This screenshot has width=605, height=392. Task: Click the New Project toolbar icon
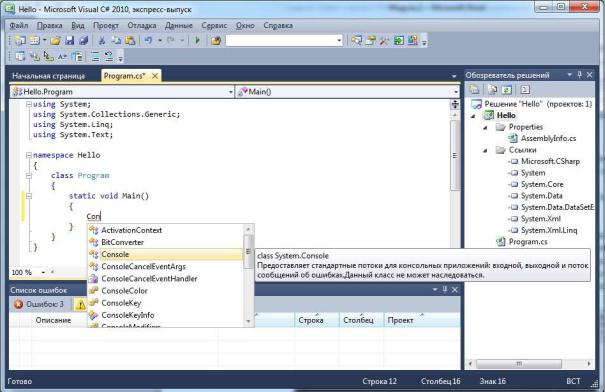coord(20,40)
